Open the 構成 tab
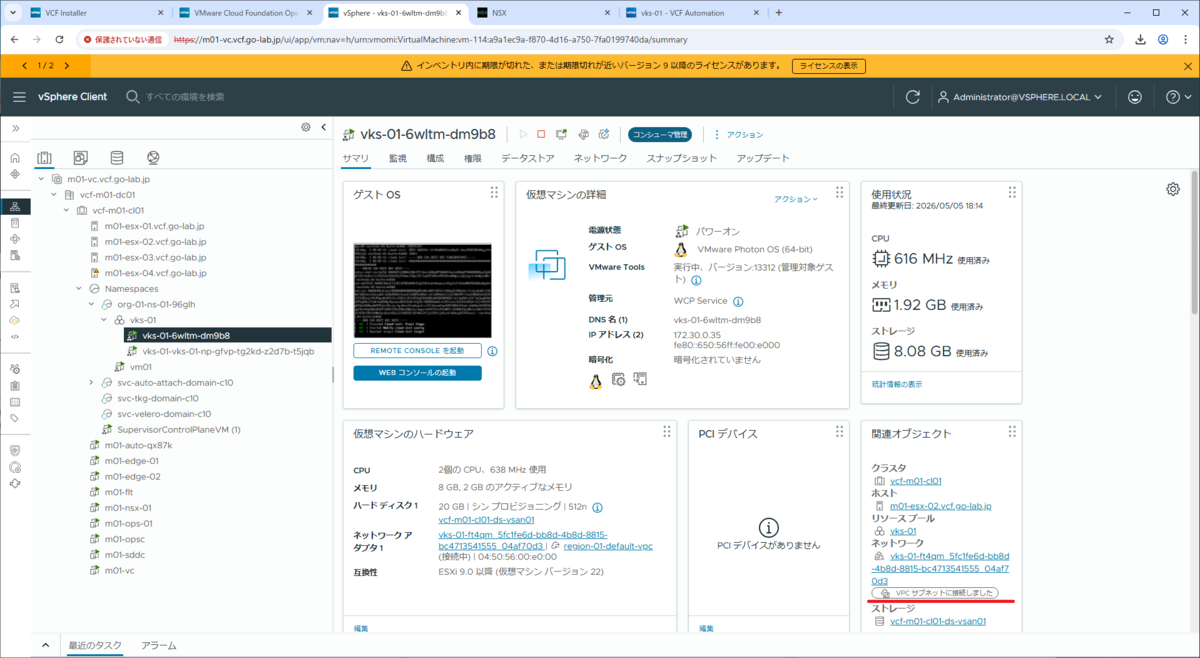1200x658 pixels. coord(435,158)
